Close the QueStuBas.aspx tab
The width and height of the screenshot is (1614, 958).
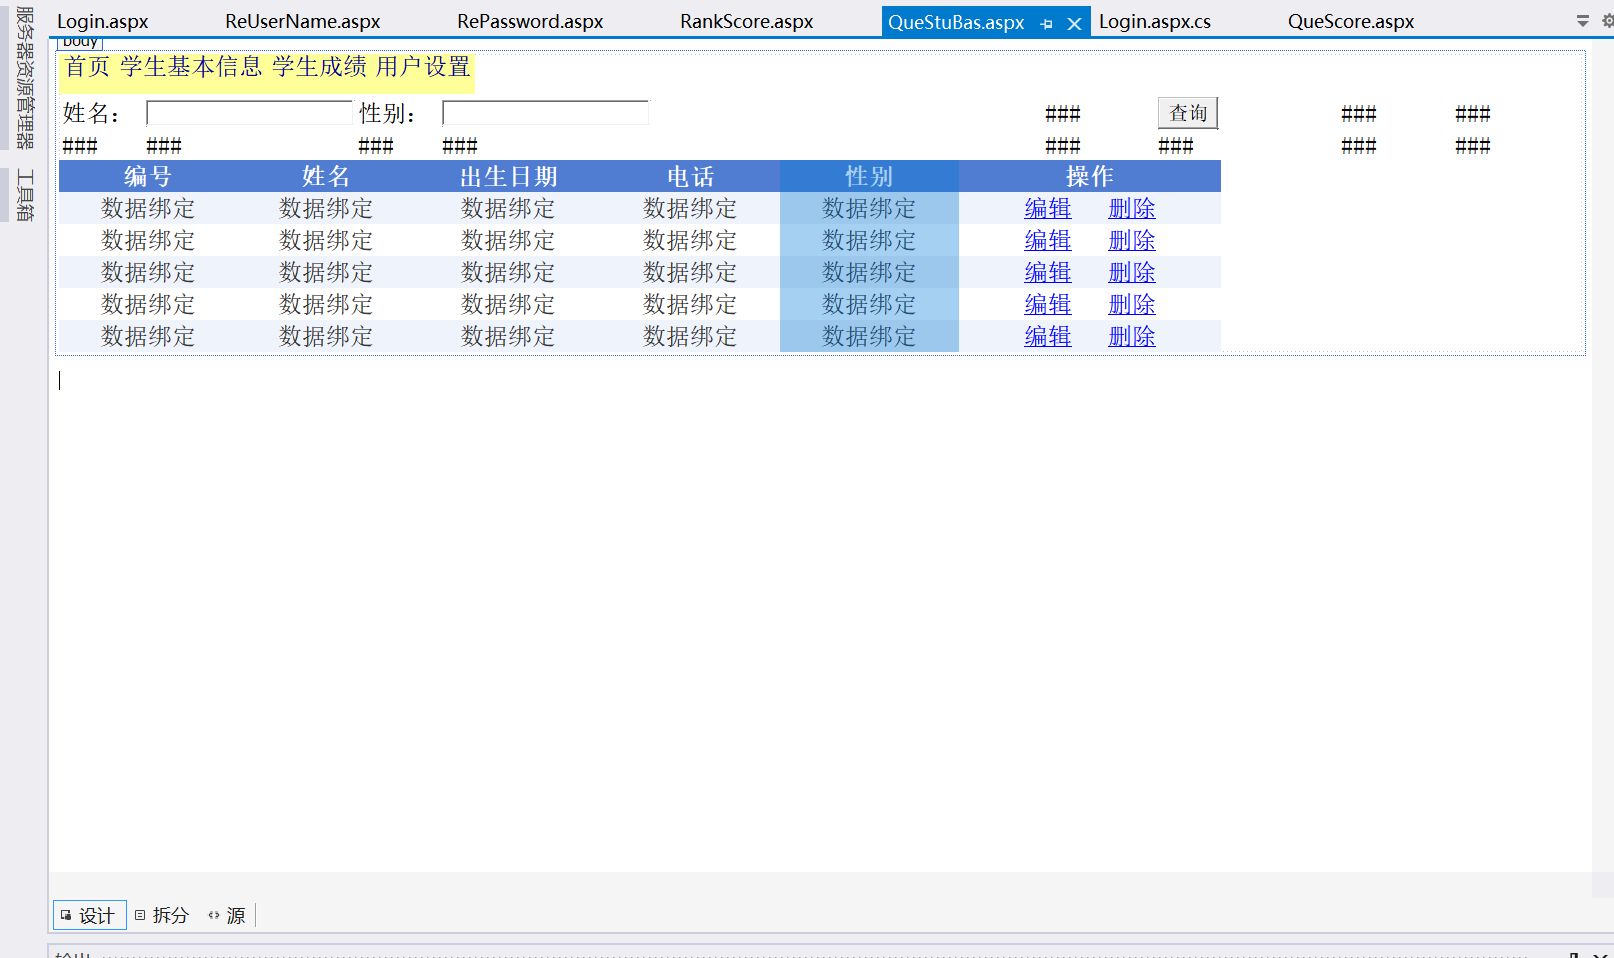tap(1074, 23)
